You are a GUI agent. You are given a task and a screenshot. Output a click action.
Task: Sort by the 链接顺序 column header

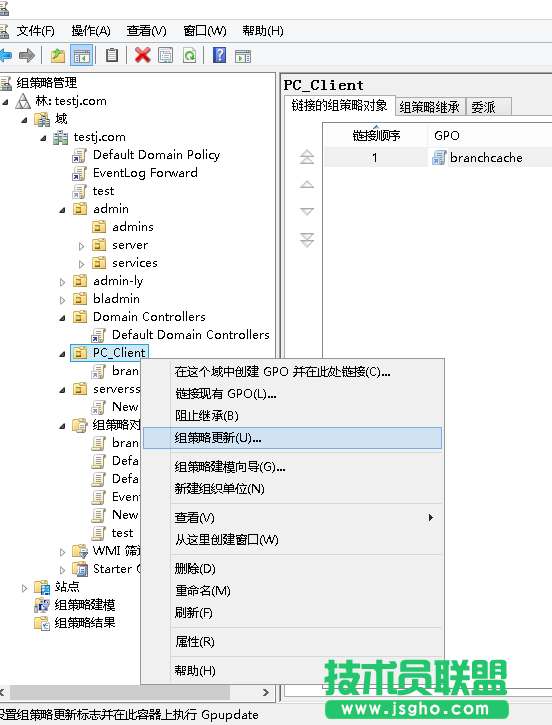click(x=375, y=135)
